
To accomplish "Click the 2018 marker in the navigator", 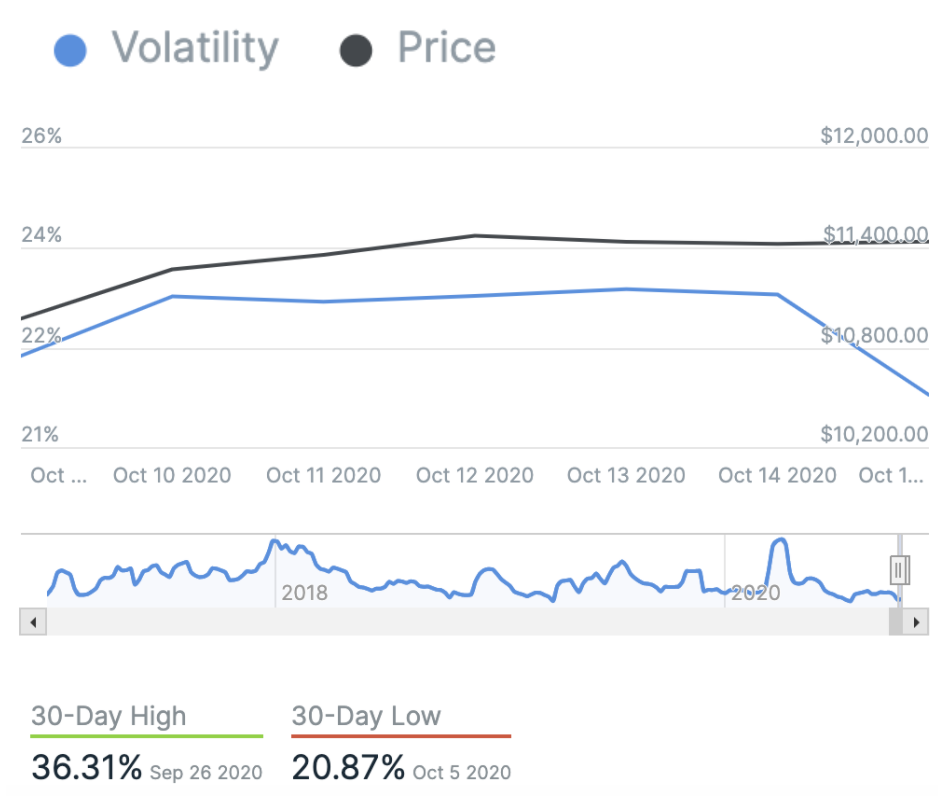I will click(x=304, y=593).
